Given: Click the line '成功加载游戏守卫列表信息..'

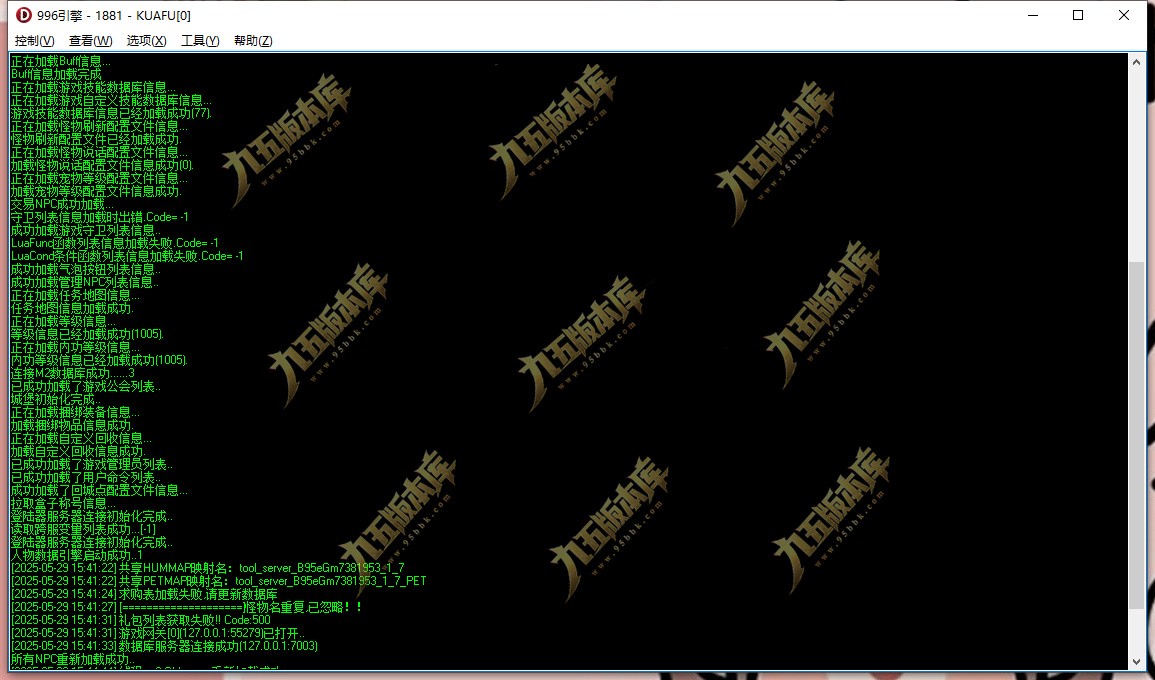Looking at the screenshot, I should coord(85,230).
